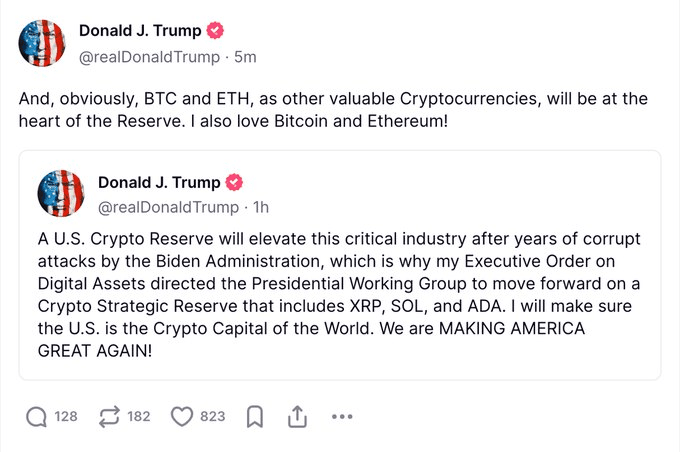The width and height of the screenshot is (680, 452).
Task: Open quoted post's profile avatar
Action: click(x=61, y=193)
